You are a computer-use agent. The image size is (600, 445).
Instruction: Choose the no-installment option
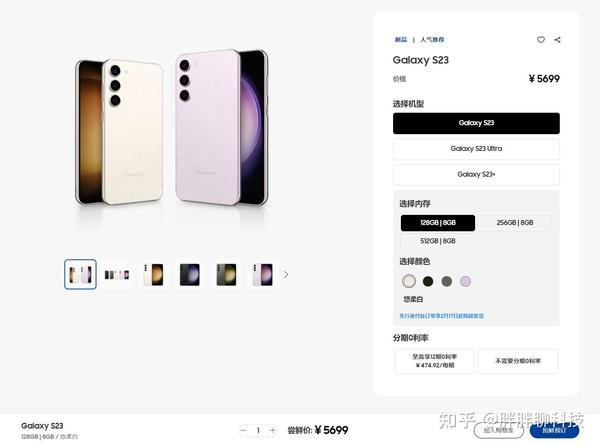[x=518, y=361]
